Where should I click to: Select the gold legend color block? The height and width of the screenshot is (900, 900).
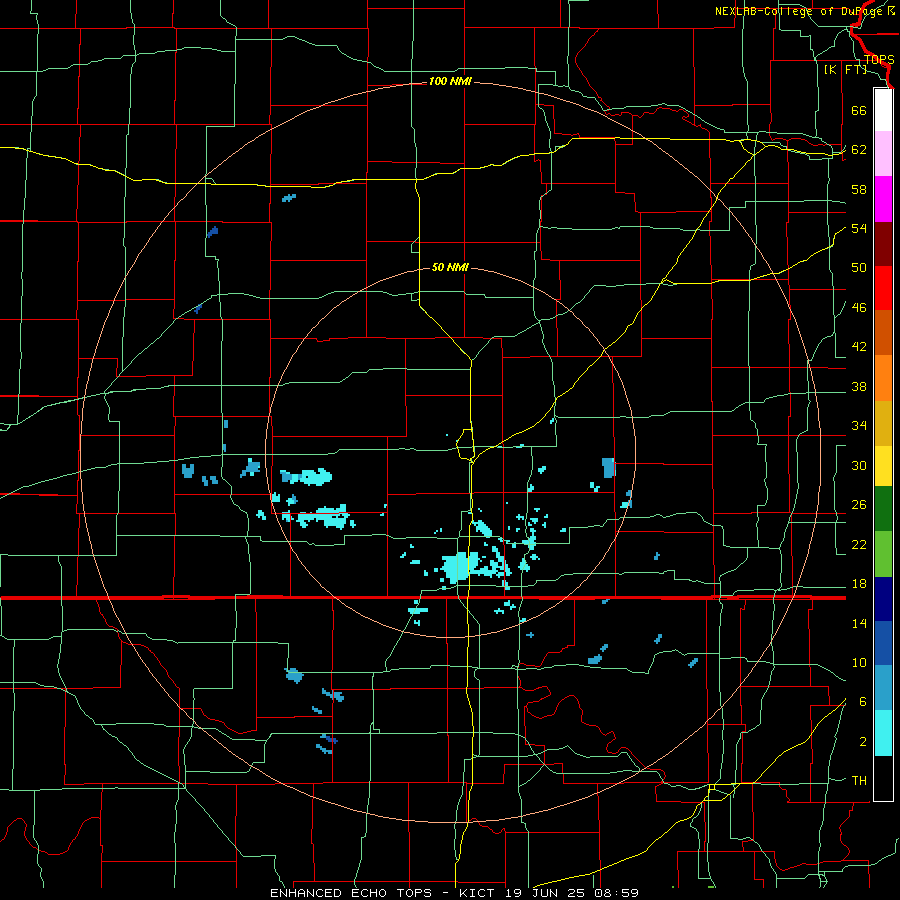coord(883,423)
